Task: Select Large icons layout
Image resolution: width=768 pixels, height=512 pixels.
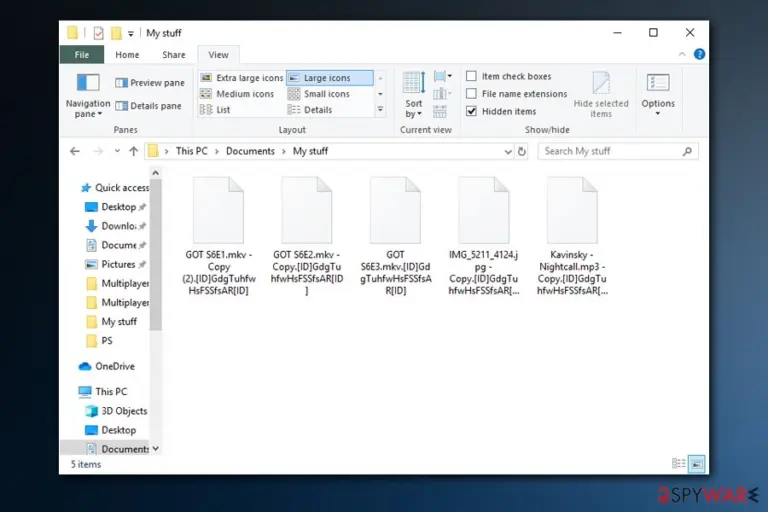Action: click(330, 78)
